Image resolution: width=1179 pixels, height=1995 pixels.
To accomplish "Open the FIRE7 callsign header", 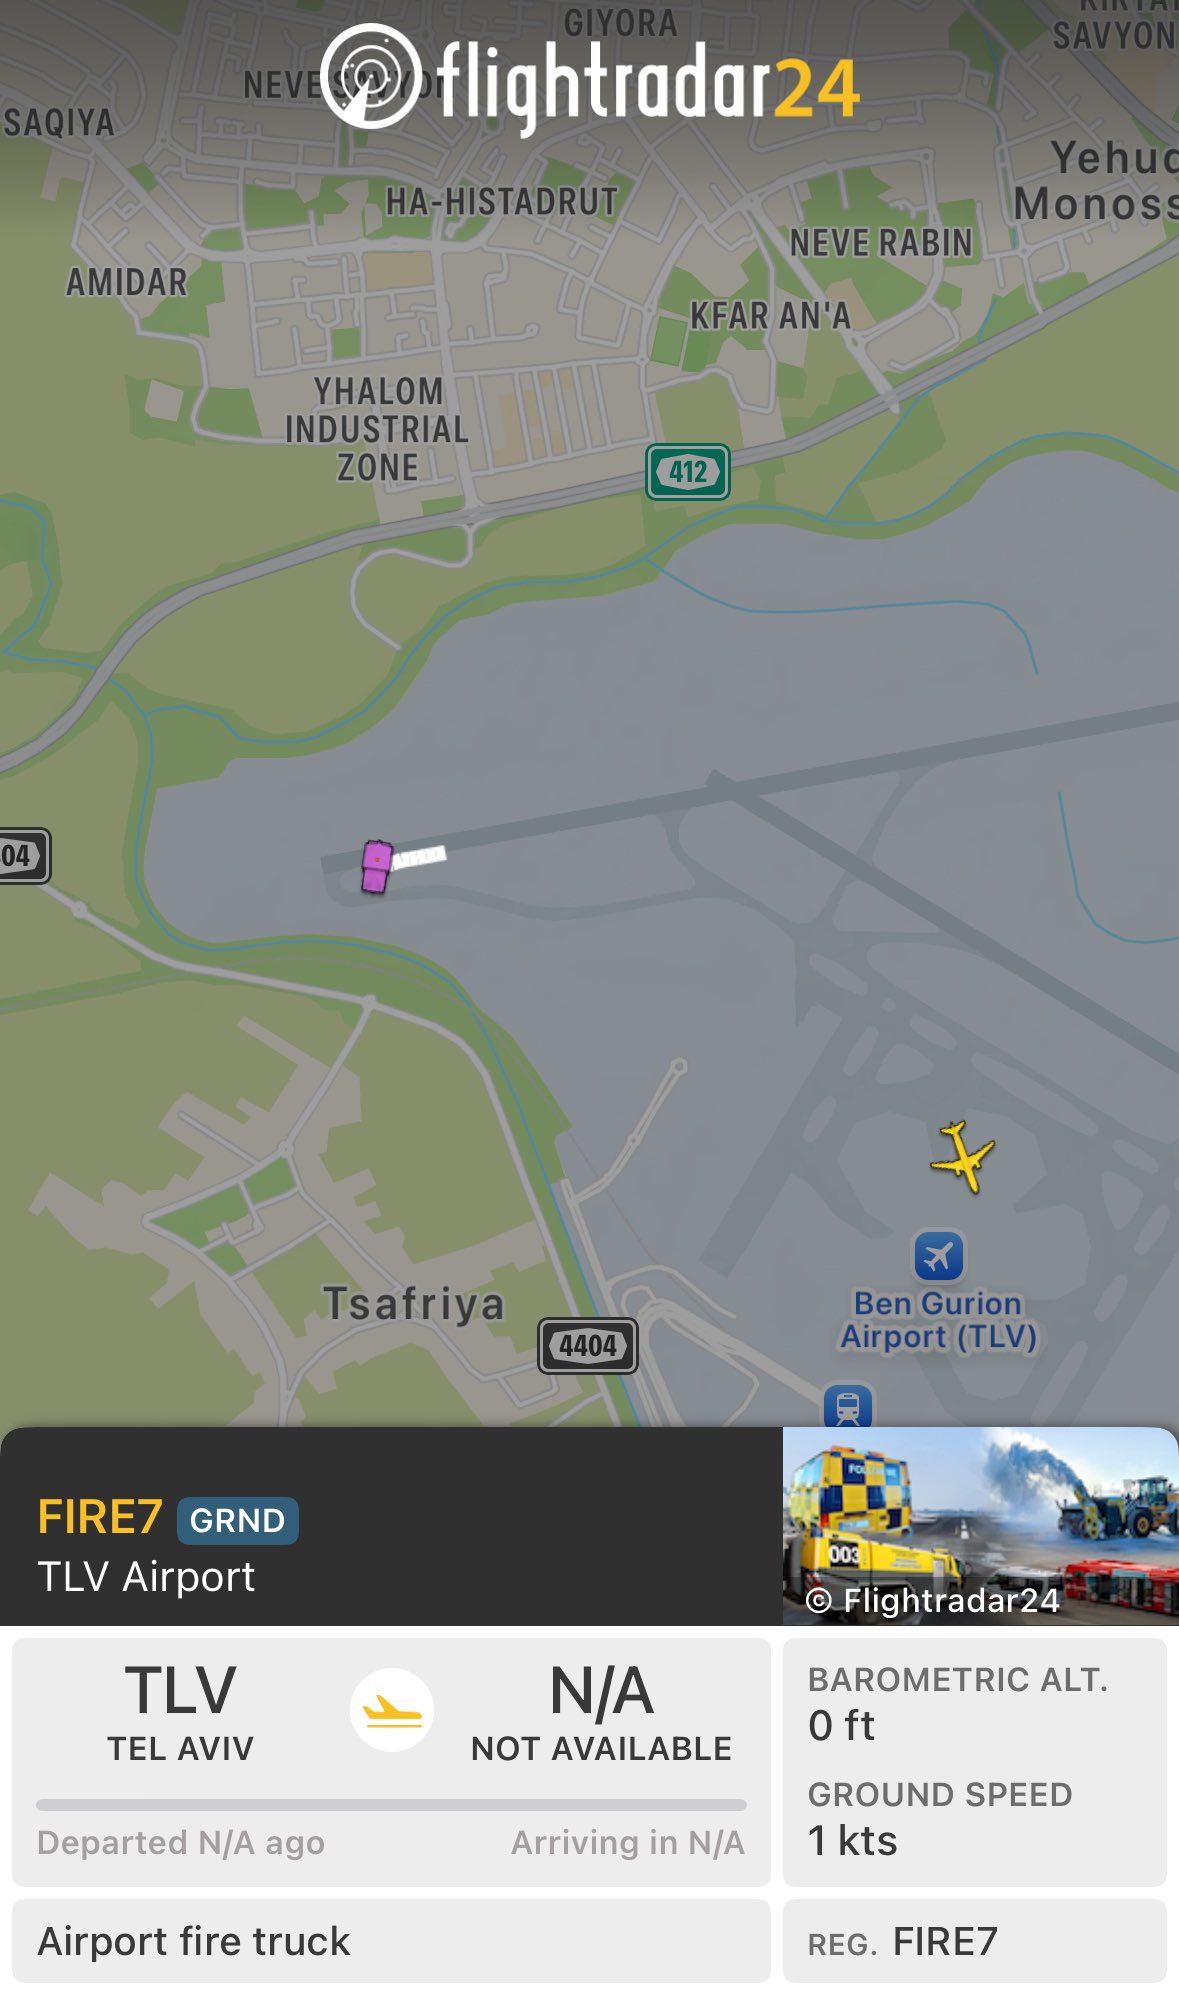I will (x=100, y=1517).
